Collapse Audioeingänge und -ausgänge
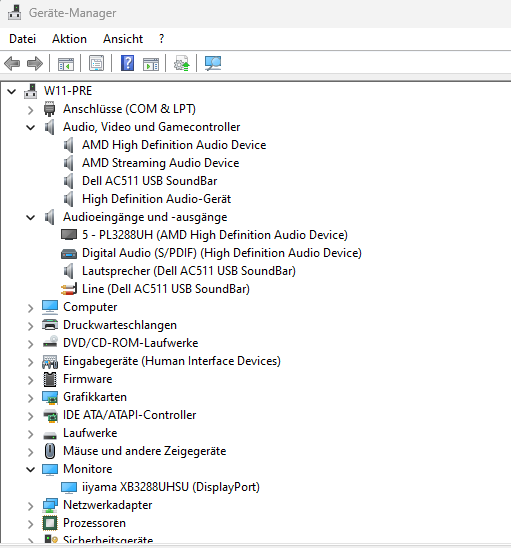Screen dimensions: 511x548 point(31,218)
